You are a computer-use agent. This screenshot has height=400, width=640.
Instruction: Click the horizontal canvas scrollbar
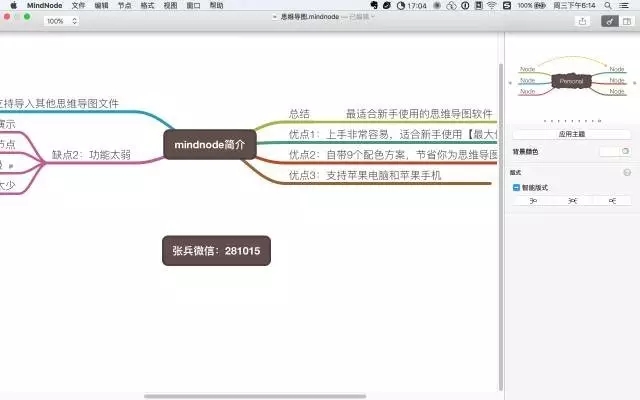coord(255,396)
